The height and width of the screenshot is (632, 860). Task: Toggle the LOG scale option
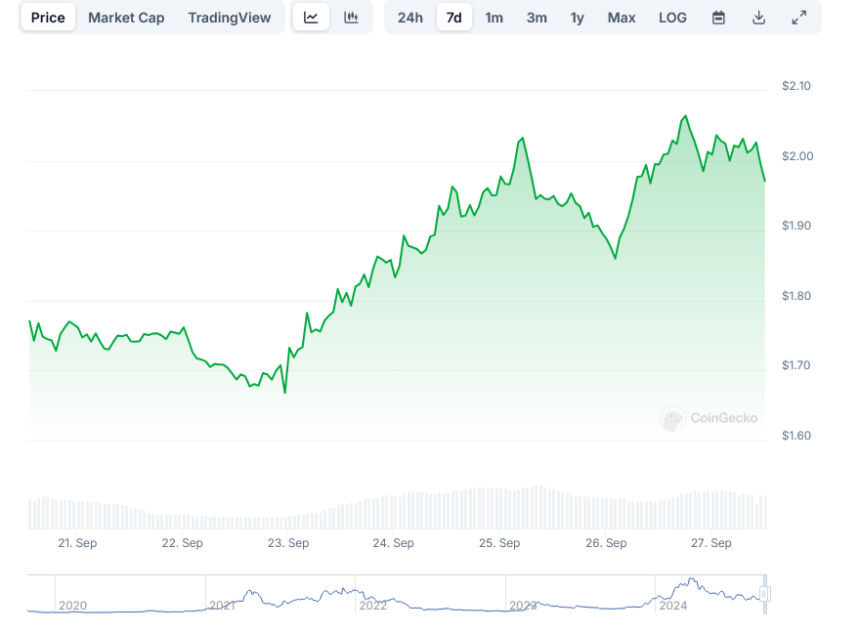(x=673, y=17)
